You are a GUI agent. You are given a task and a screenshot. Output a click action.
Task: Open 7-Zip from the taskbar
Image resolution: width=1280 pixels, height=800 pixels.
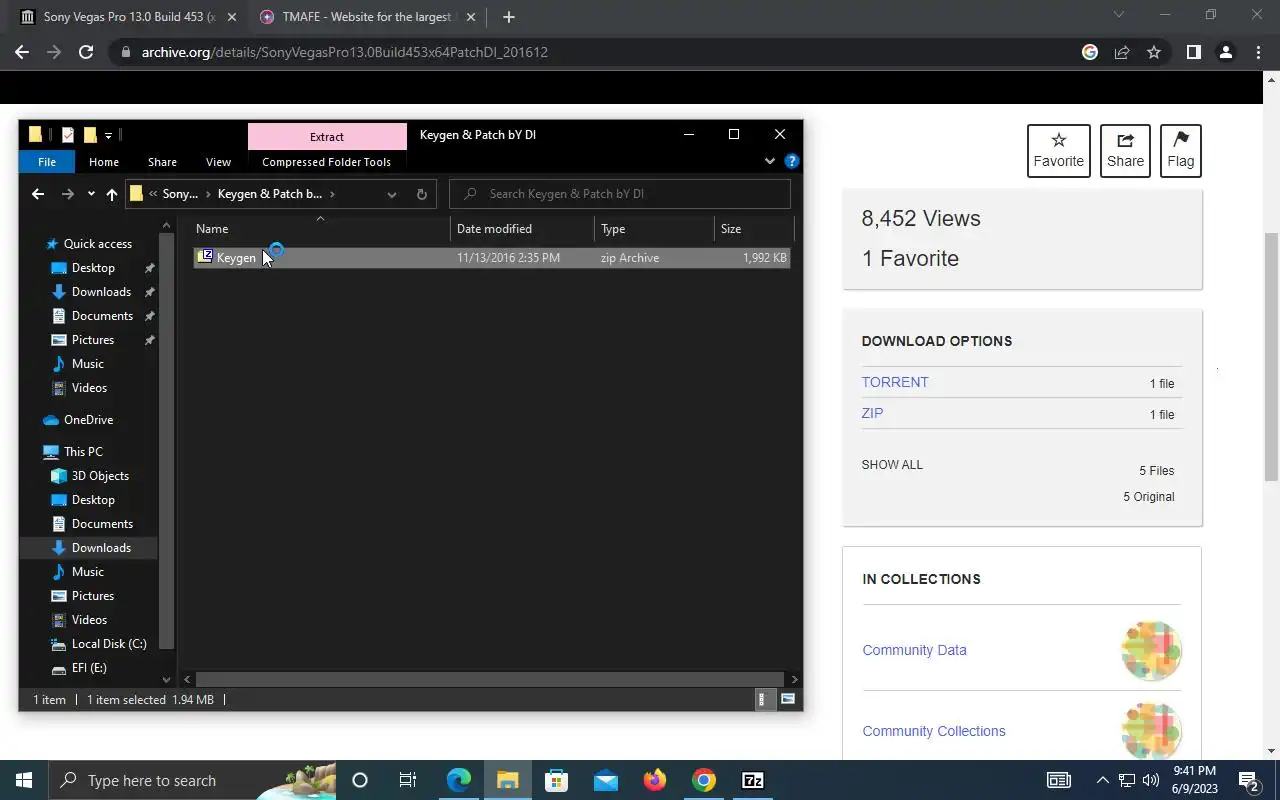click(x=753, y=780)
